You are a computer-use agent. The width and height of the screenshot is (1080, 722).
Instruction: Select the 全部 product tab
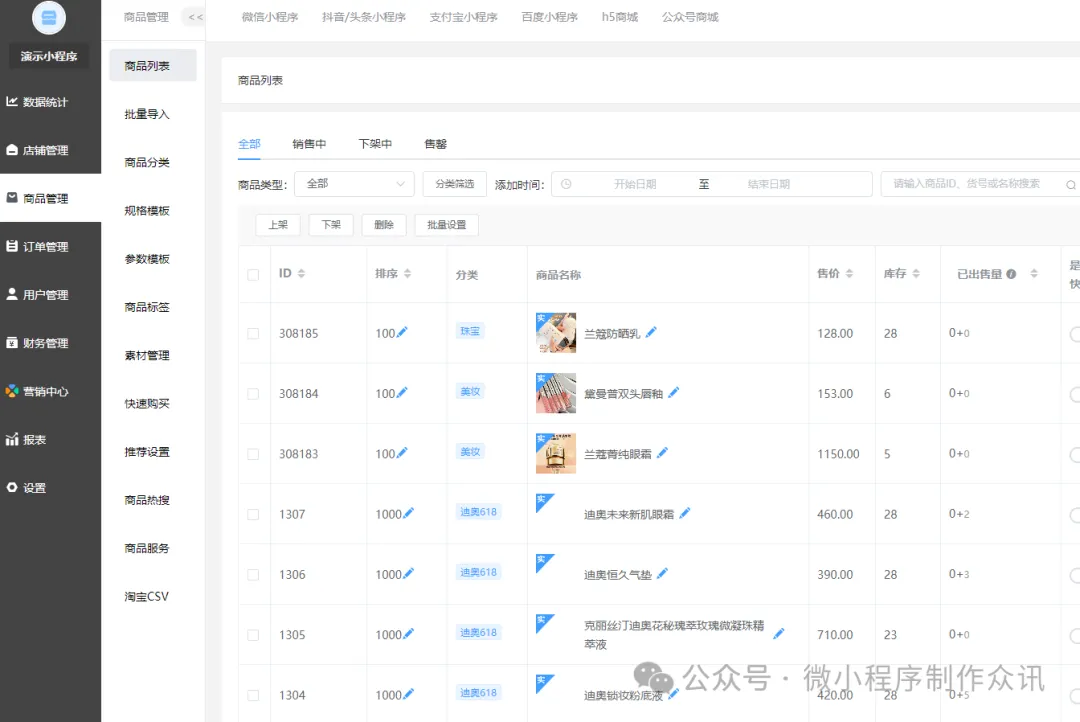249,144
